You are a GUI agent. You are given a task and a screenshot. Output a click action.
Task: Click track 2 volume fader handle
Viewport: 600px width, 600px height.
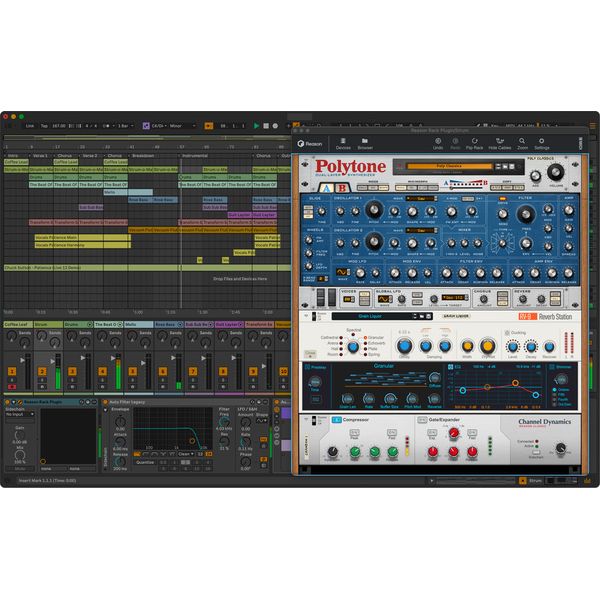53,361
